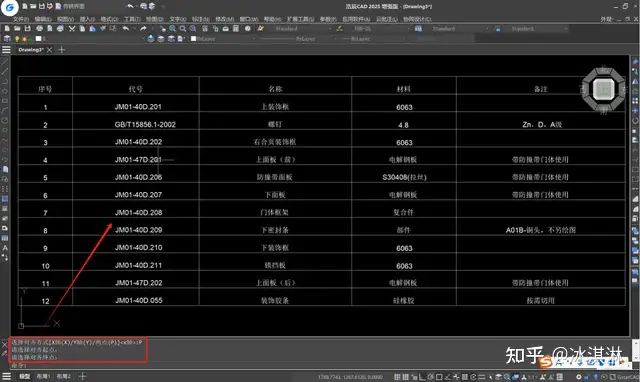The image size is (640, 382).
Task: Toggle polar tracking in status bar
Action: click(x=431, y=377)
